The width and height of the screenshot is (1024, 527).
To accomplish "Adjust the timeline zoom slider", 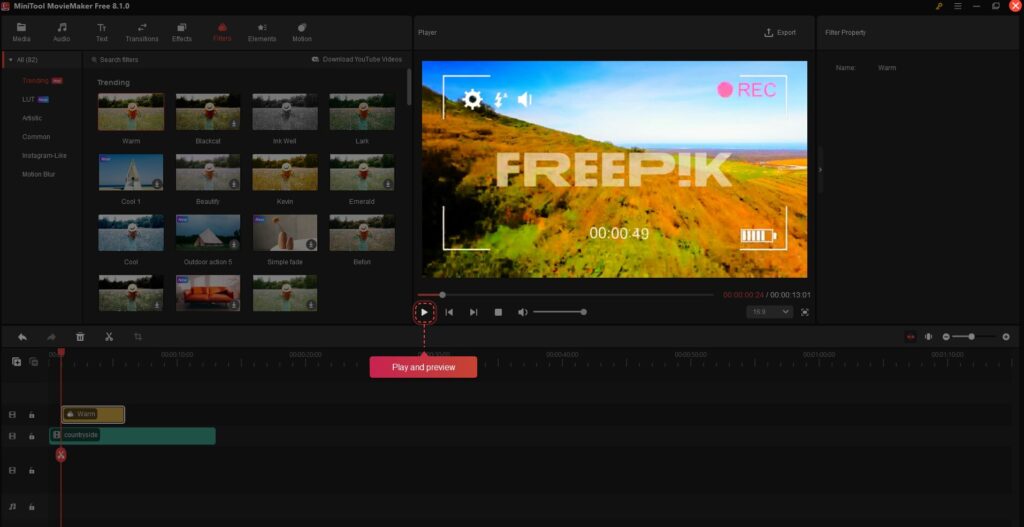I will coord(974,337).
